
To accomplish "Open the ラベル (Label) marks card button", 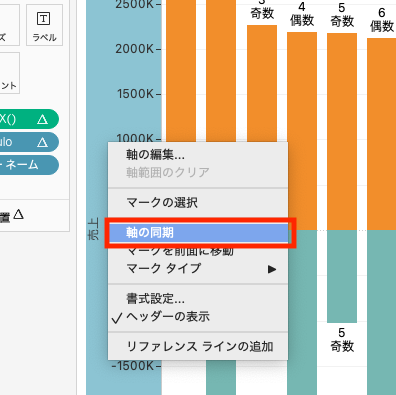I will click(44, 25).
